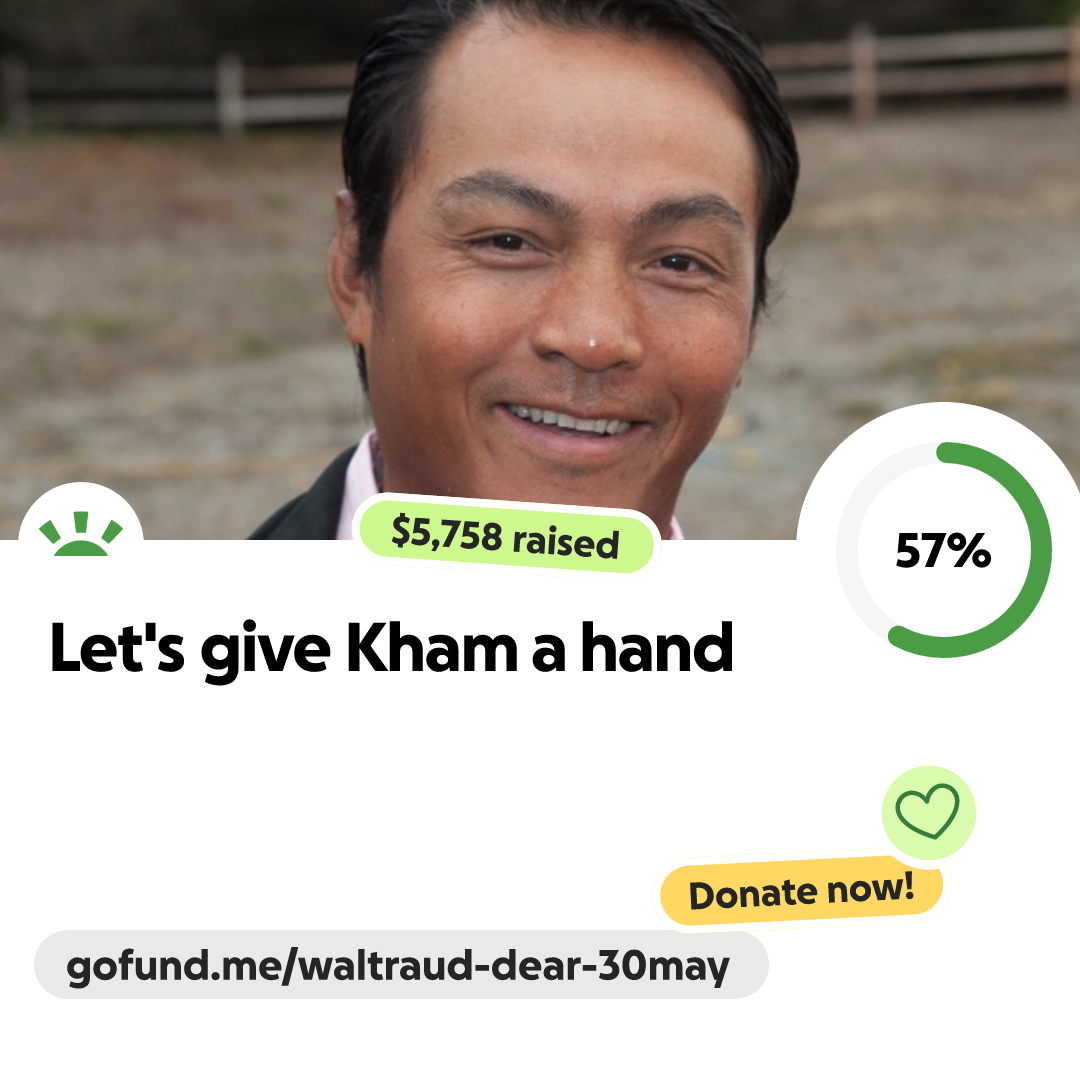
Task: Click the left ray of the sunburst logo
Action: pos(50,532)
